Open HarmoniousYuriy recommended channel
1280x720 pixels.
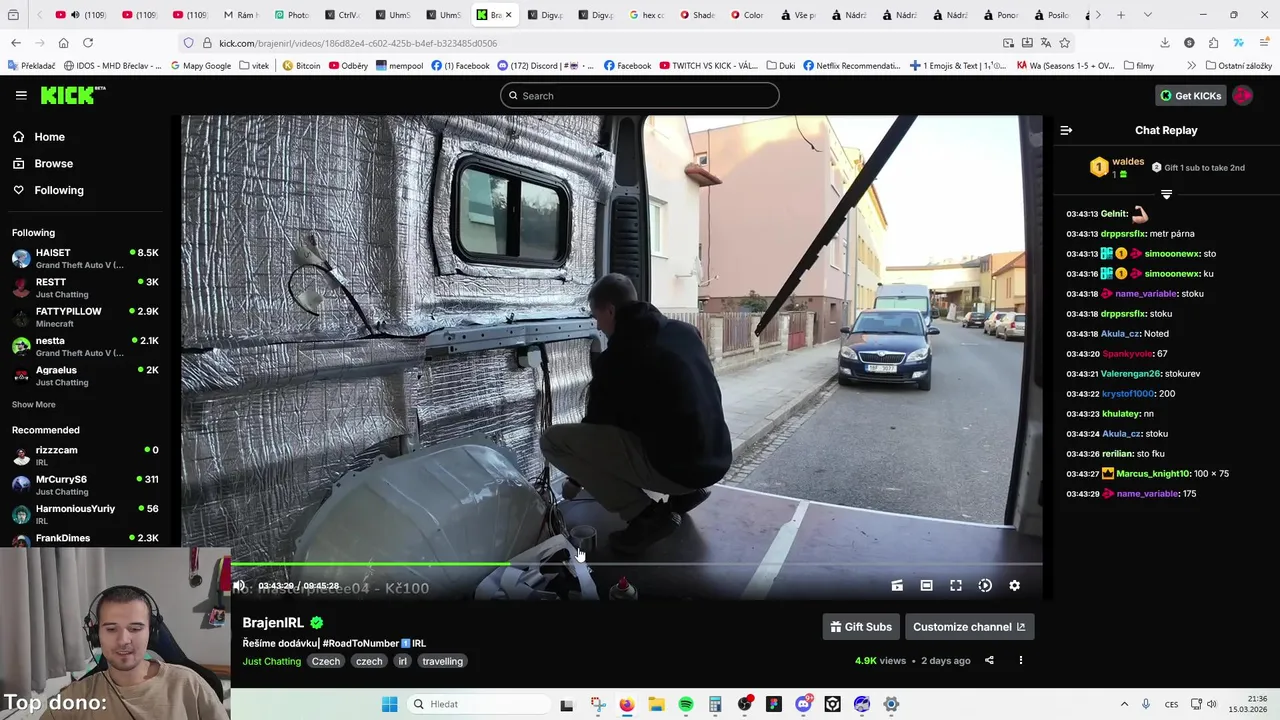85,514
